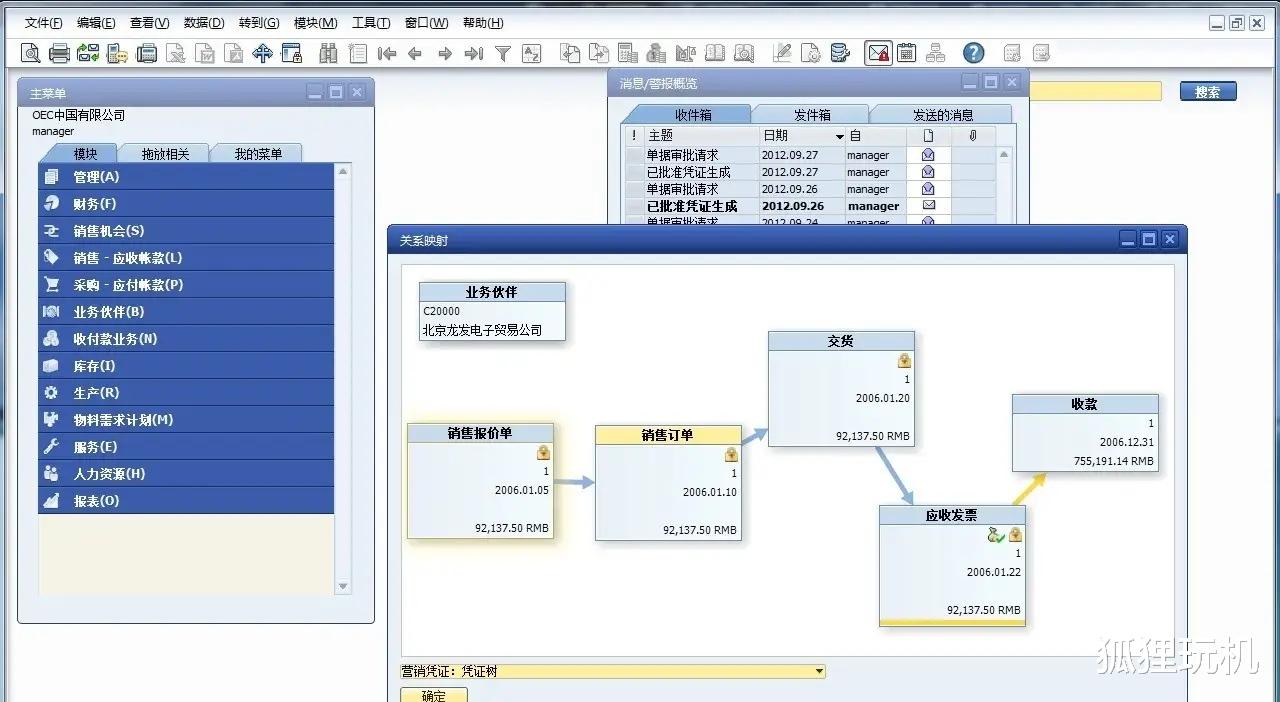
Task: Click the 业务伙伴 C20000 box
Action: pyautogui.click(x=492, y=311)
